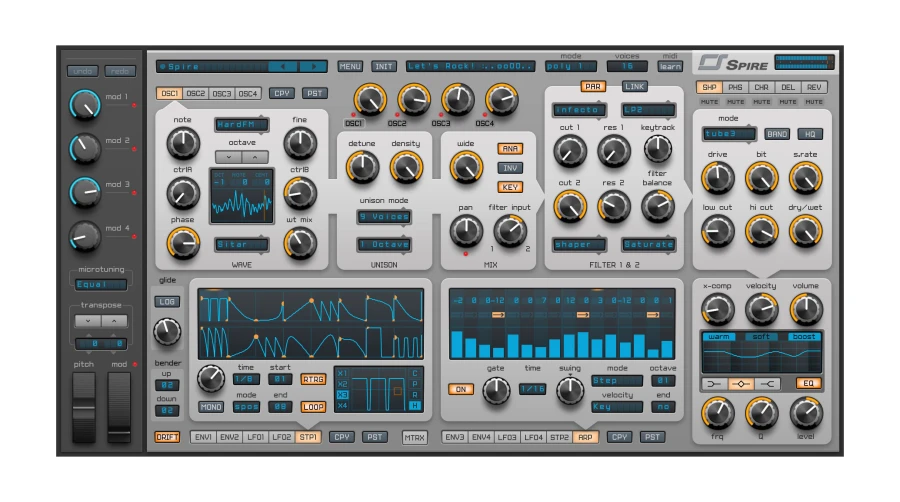
Task: Enable HQ mode in the shaper
Action: 810,134
